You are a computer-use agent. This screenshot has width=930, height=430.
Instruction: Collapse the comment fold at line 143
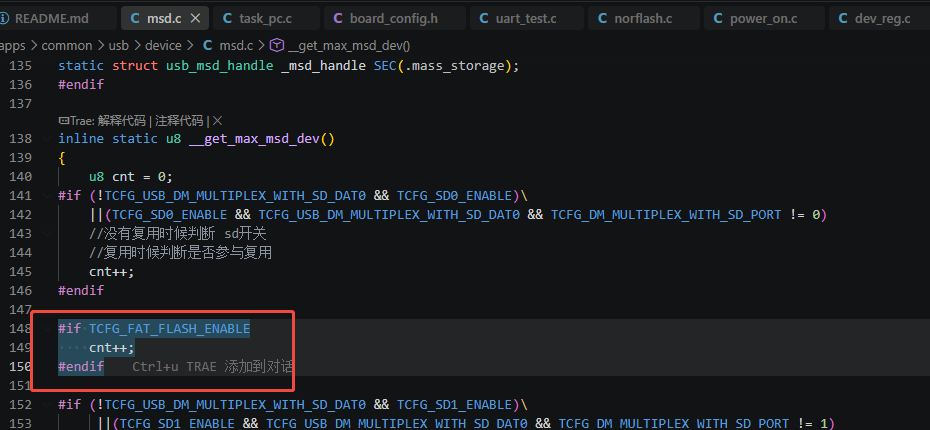47,234
